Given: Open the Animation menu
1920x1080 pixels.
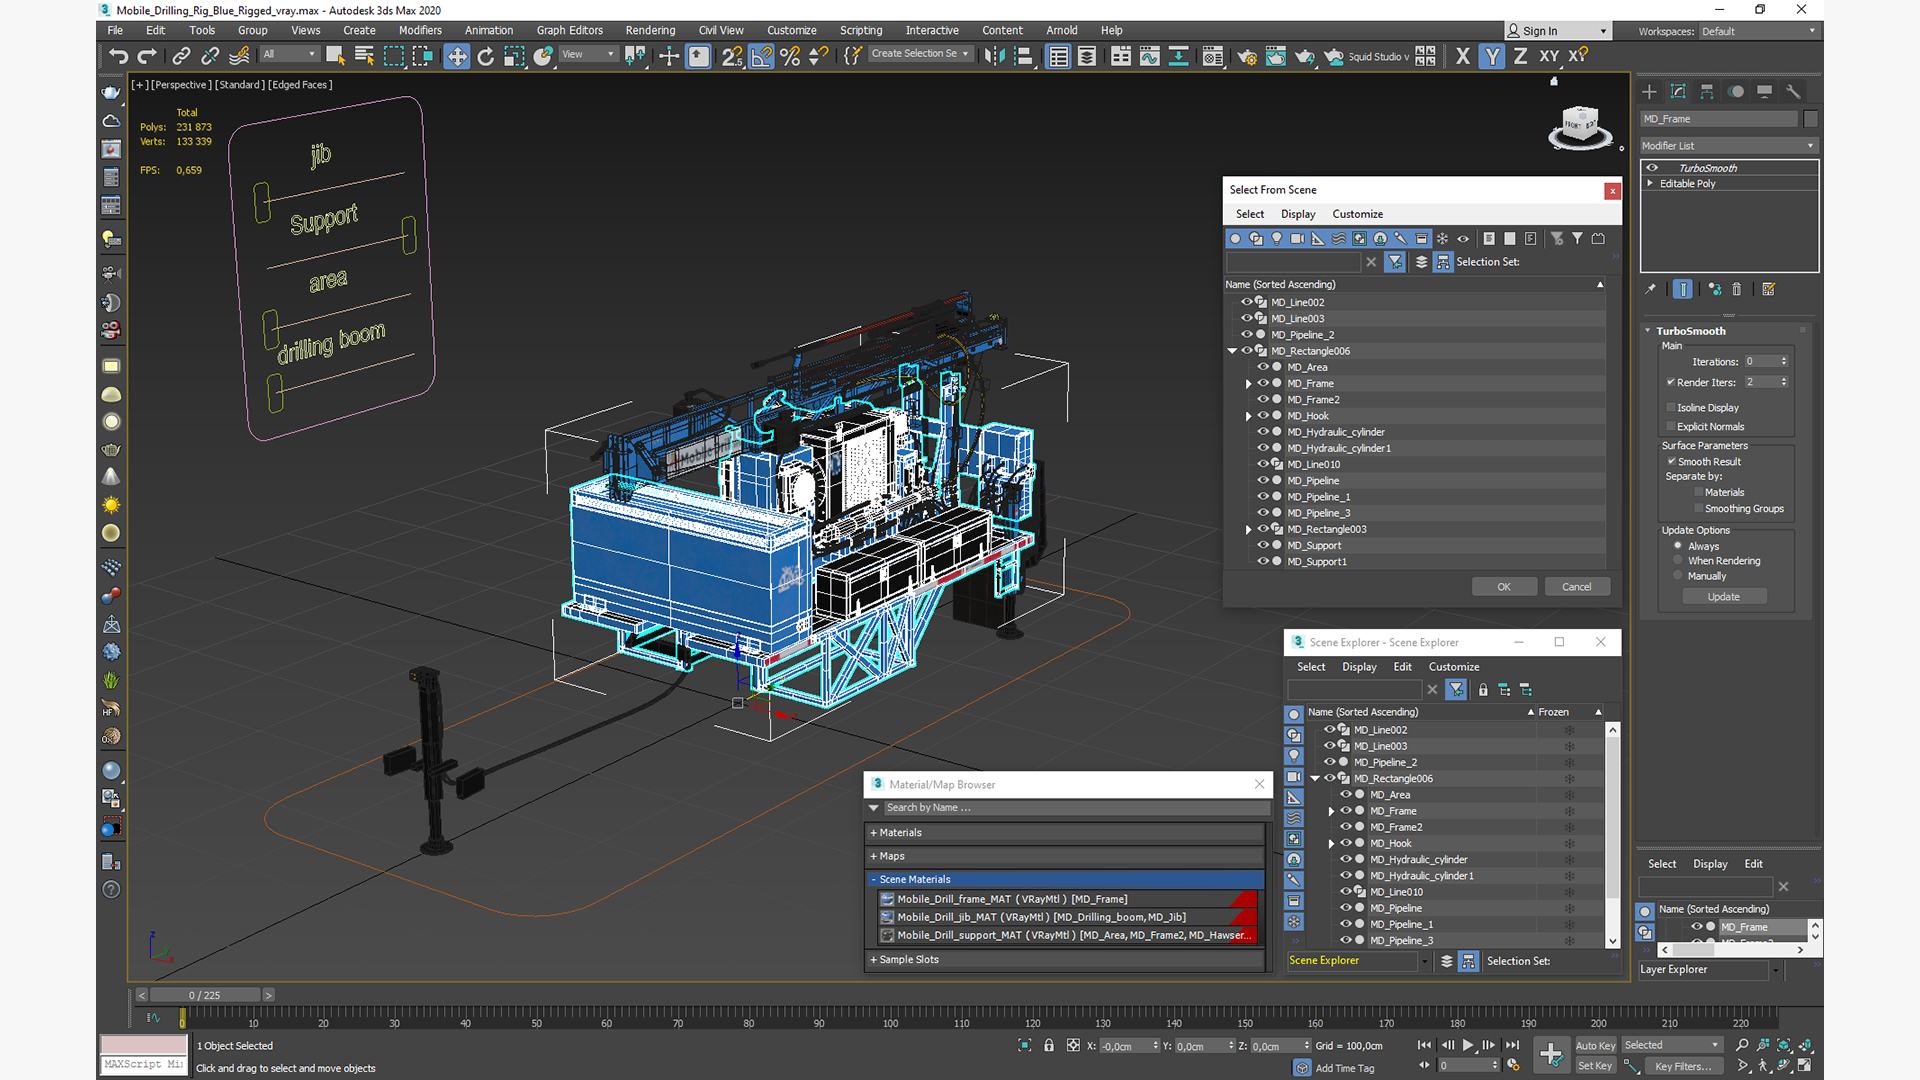Looking at the screenshot, I should [489, 30].
